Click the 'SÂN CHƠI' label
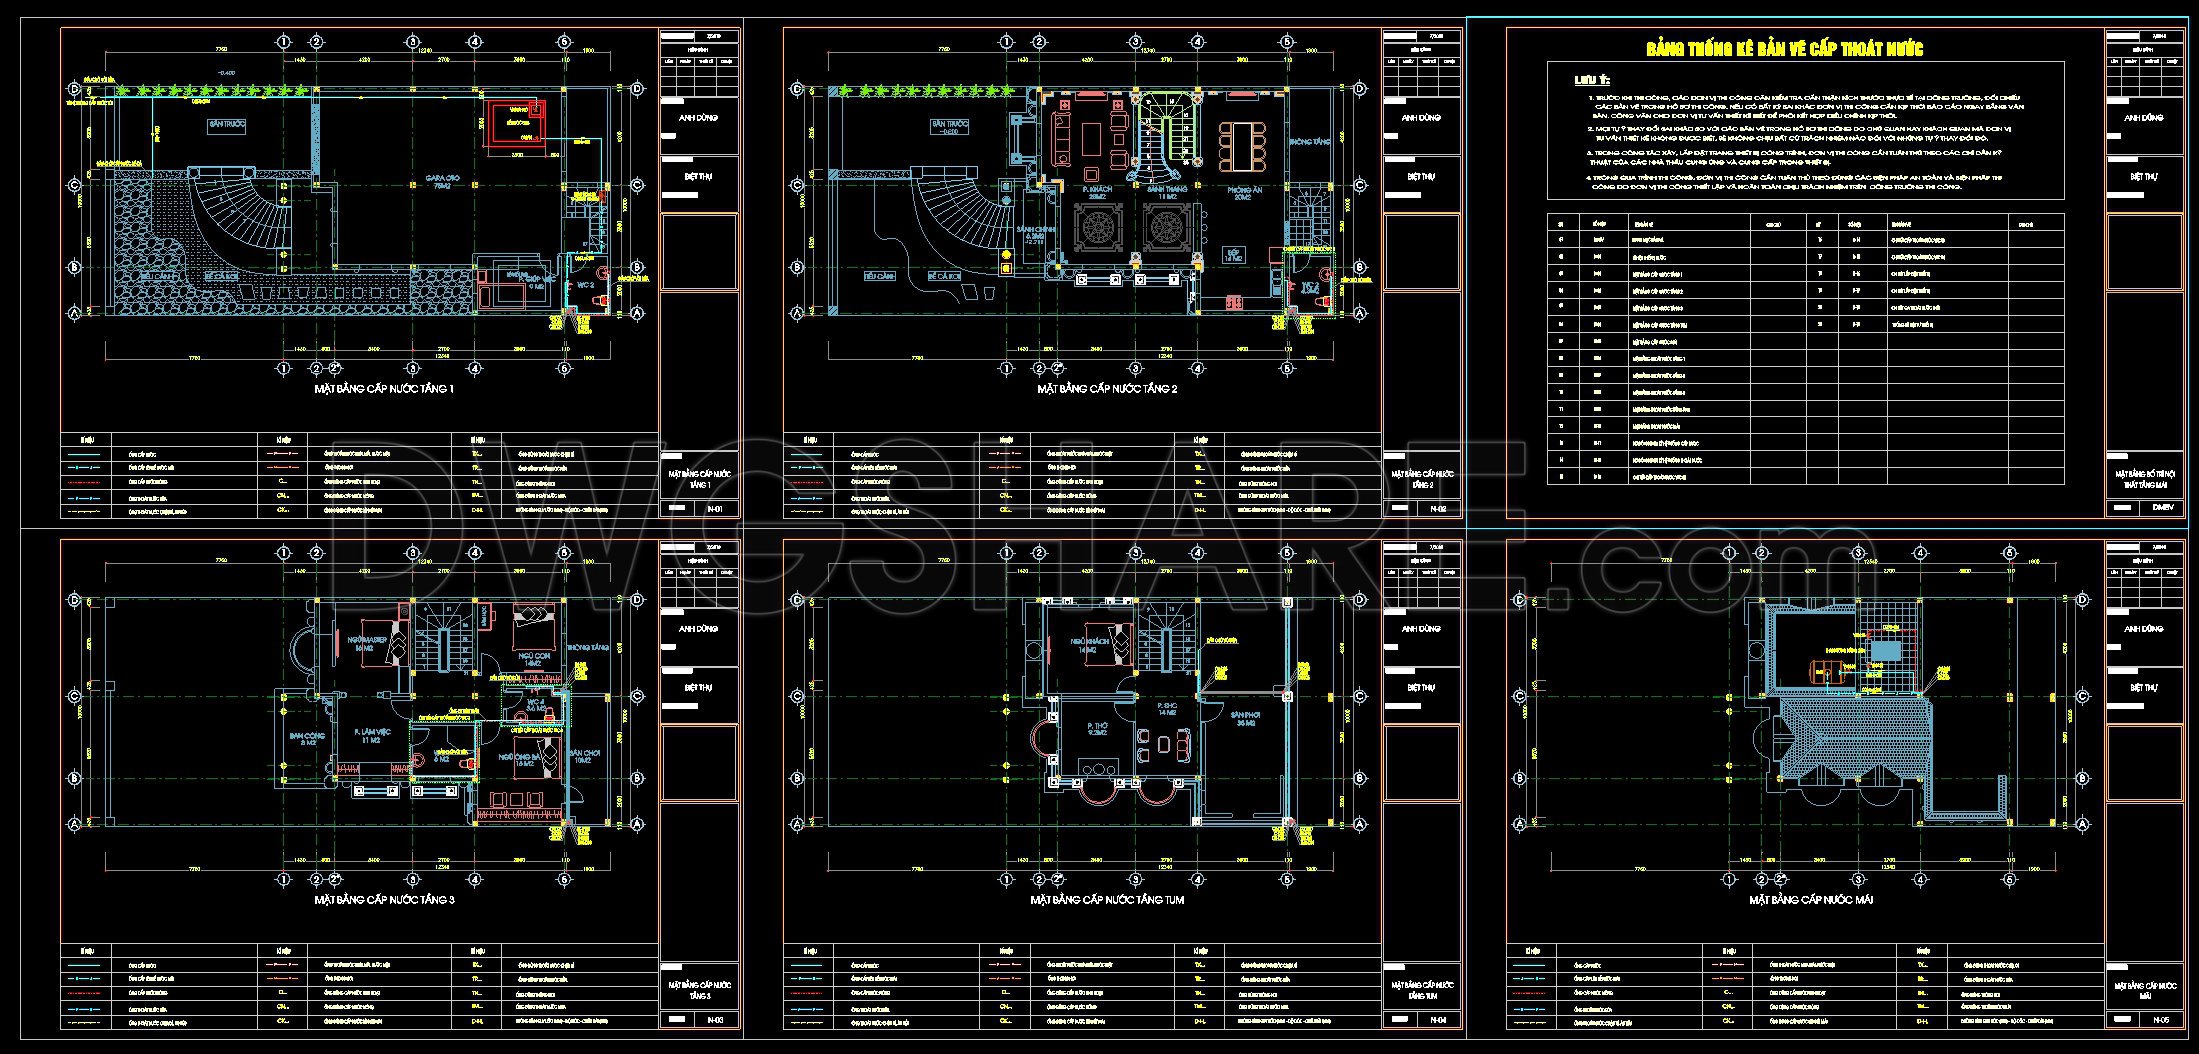 [583, 752]
